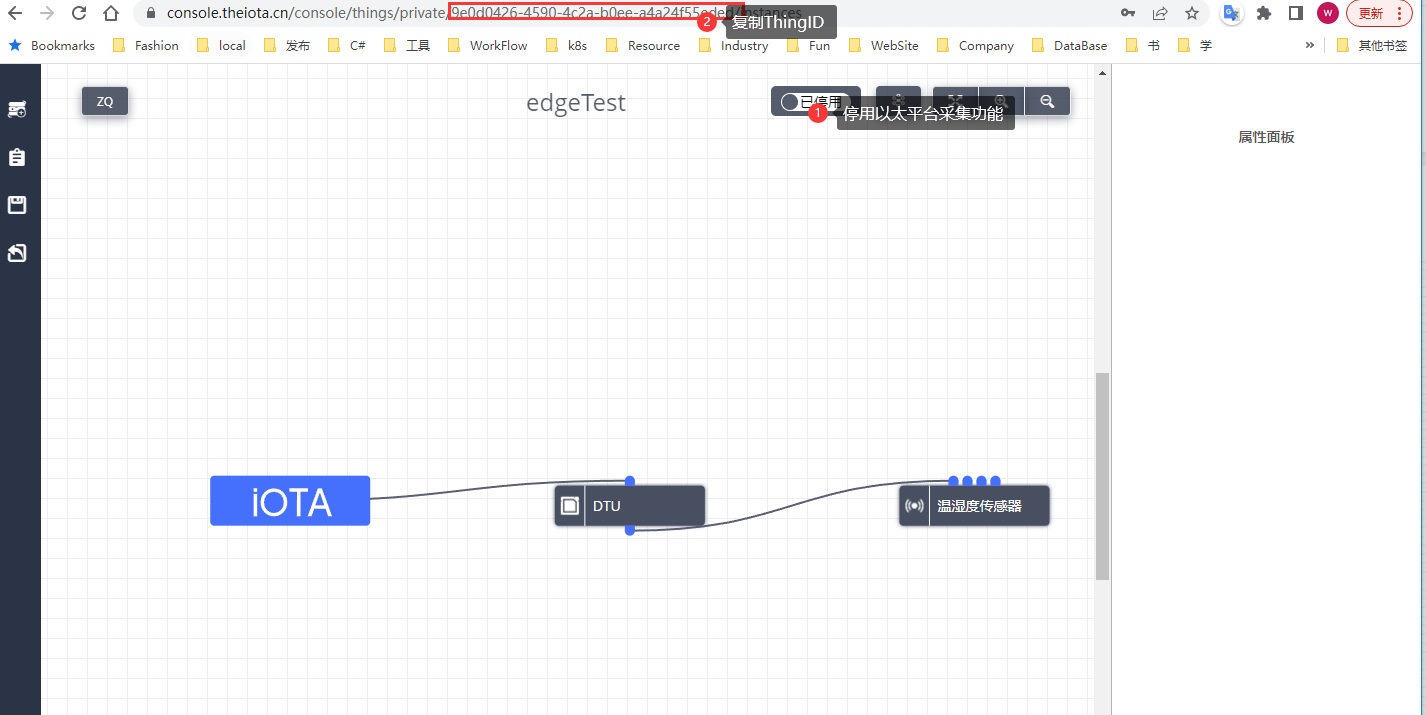Click the zoom in magnifier button
The width and height of the screenshot is (1426, 715).
(x=1000, y=101)
